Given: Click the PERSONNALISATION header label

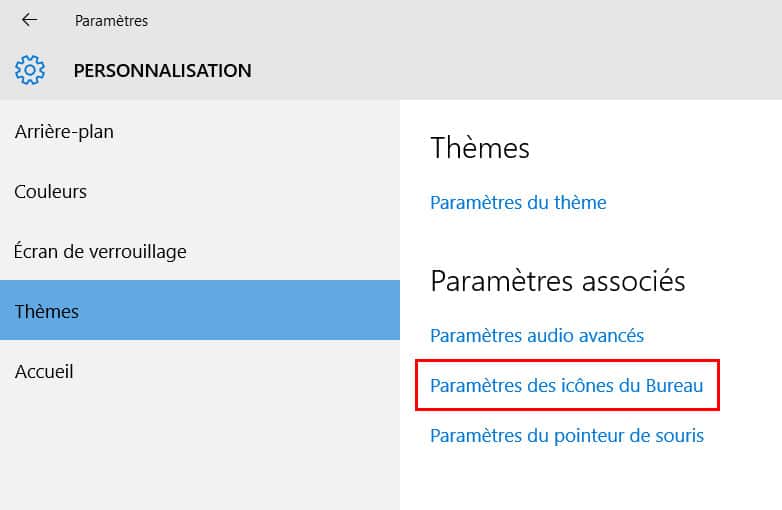Looking at the screenshot, I should pyautogui.click(x=162, y=70).
